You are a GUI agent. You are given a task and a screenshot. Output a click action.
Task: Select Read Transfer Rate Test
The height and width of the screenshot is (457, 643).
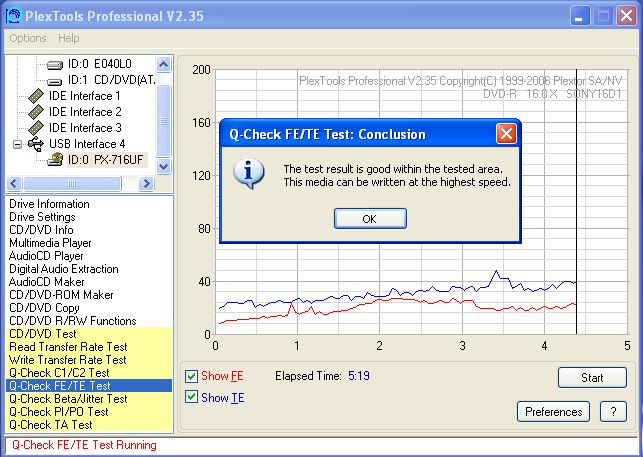point(89,347)
